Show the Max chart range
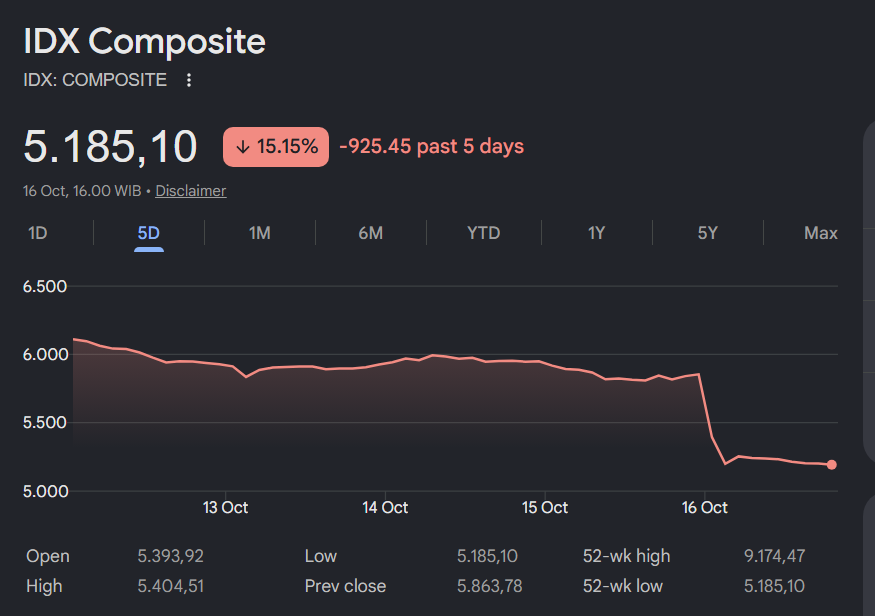 click(821, 233)
